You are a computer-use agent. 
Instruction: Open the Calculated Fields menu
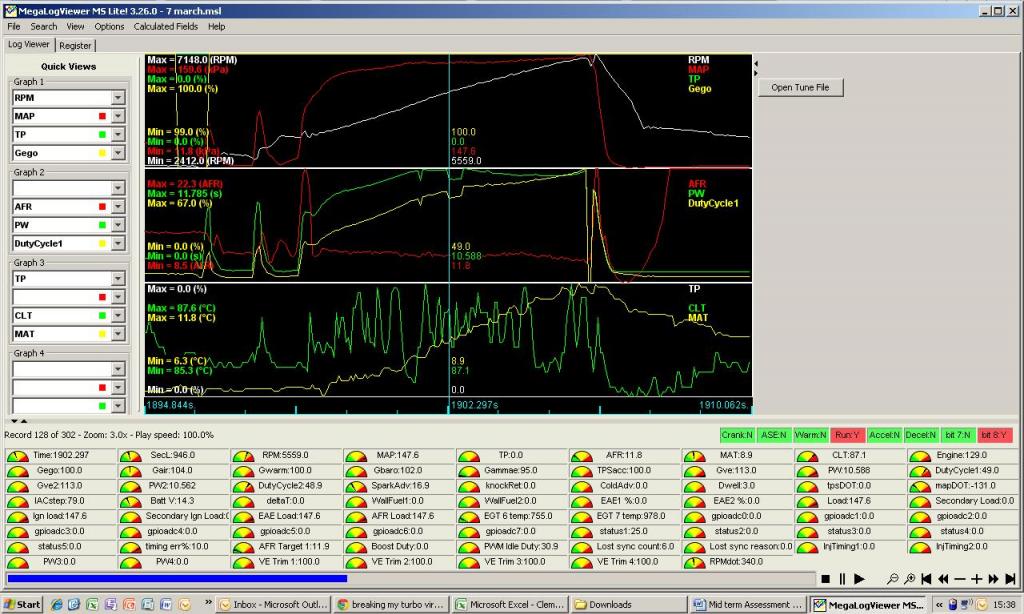click(x=166, y=26)
